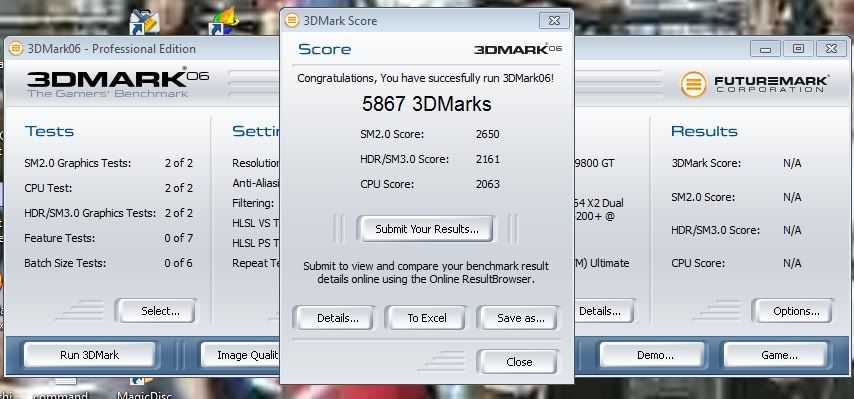The height and width of the screenshot is (399, 854).
Task: Open the Image Quality button
Action: point(240,355)
